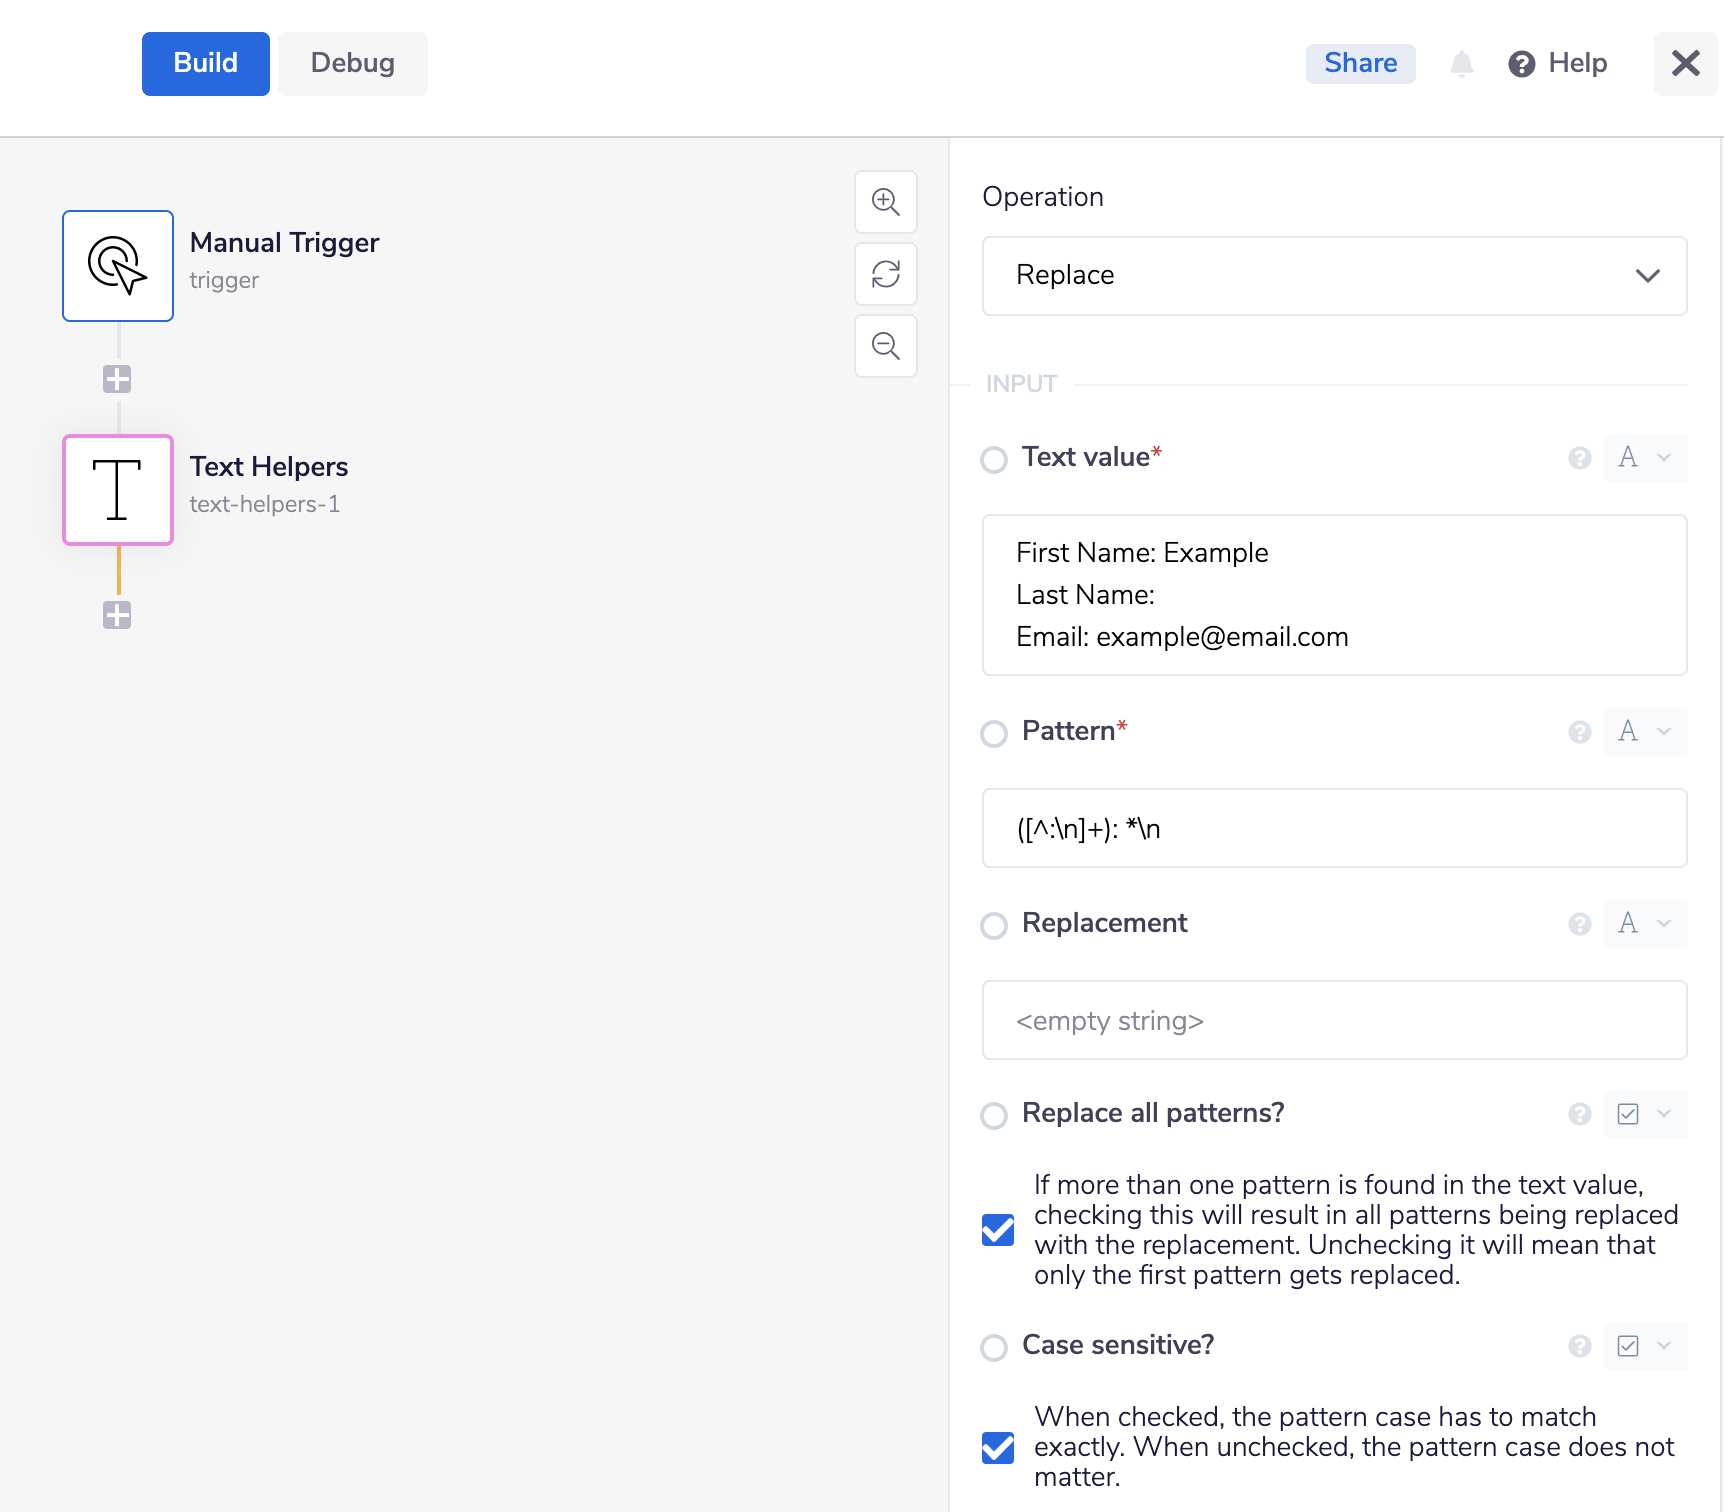Open the Operation dropdown showing Replace
Screen dimensions: 1724x1512
tap(1334, 276)
